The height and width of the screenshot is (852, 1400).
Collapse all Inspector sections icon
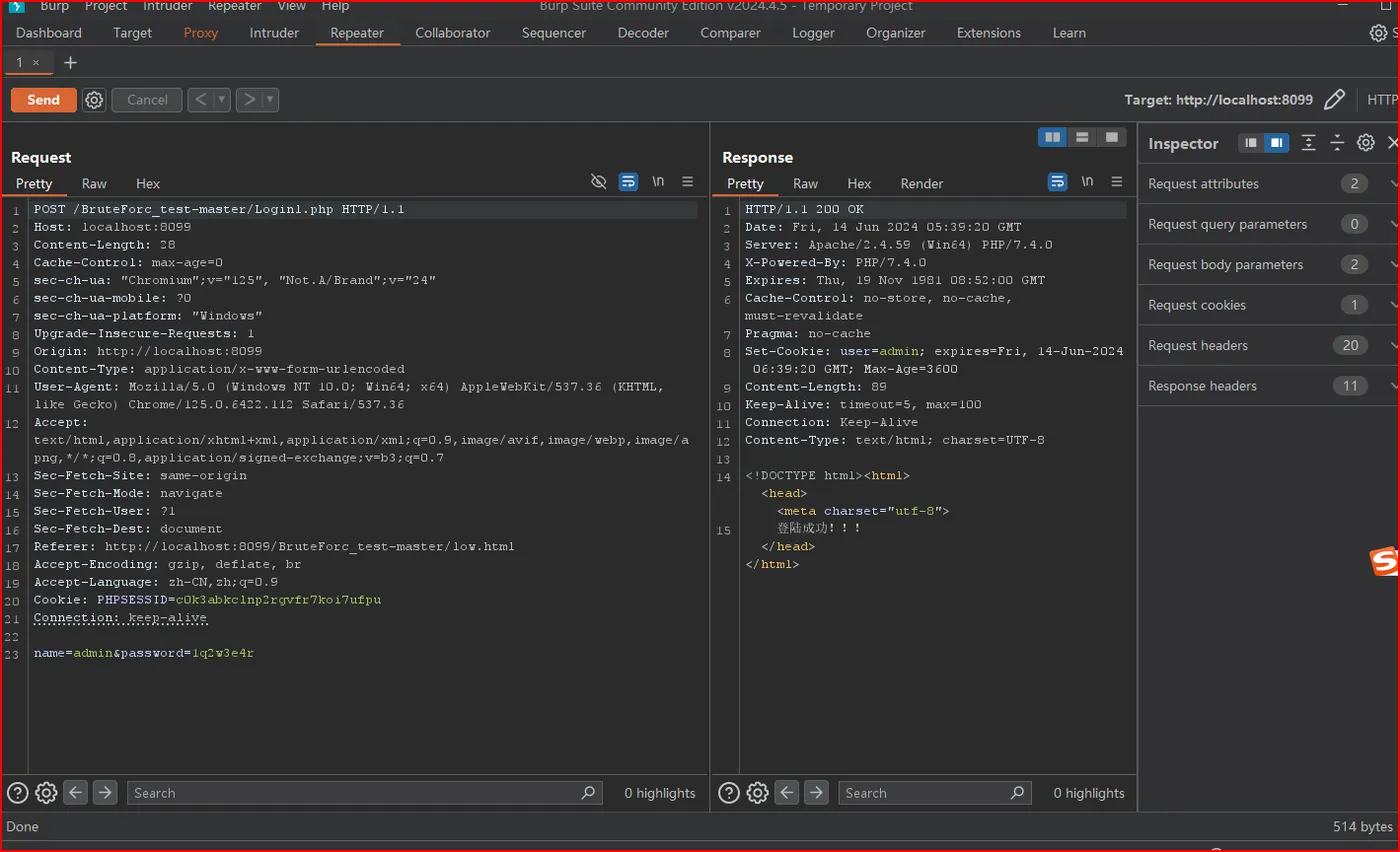[x=1337, y=143]
